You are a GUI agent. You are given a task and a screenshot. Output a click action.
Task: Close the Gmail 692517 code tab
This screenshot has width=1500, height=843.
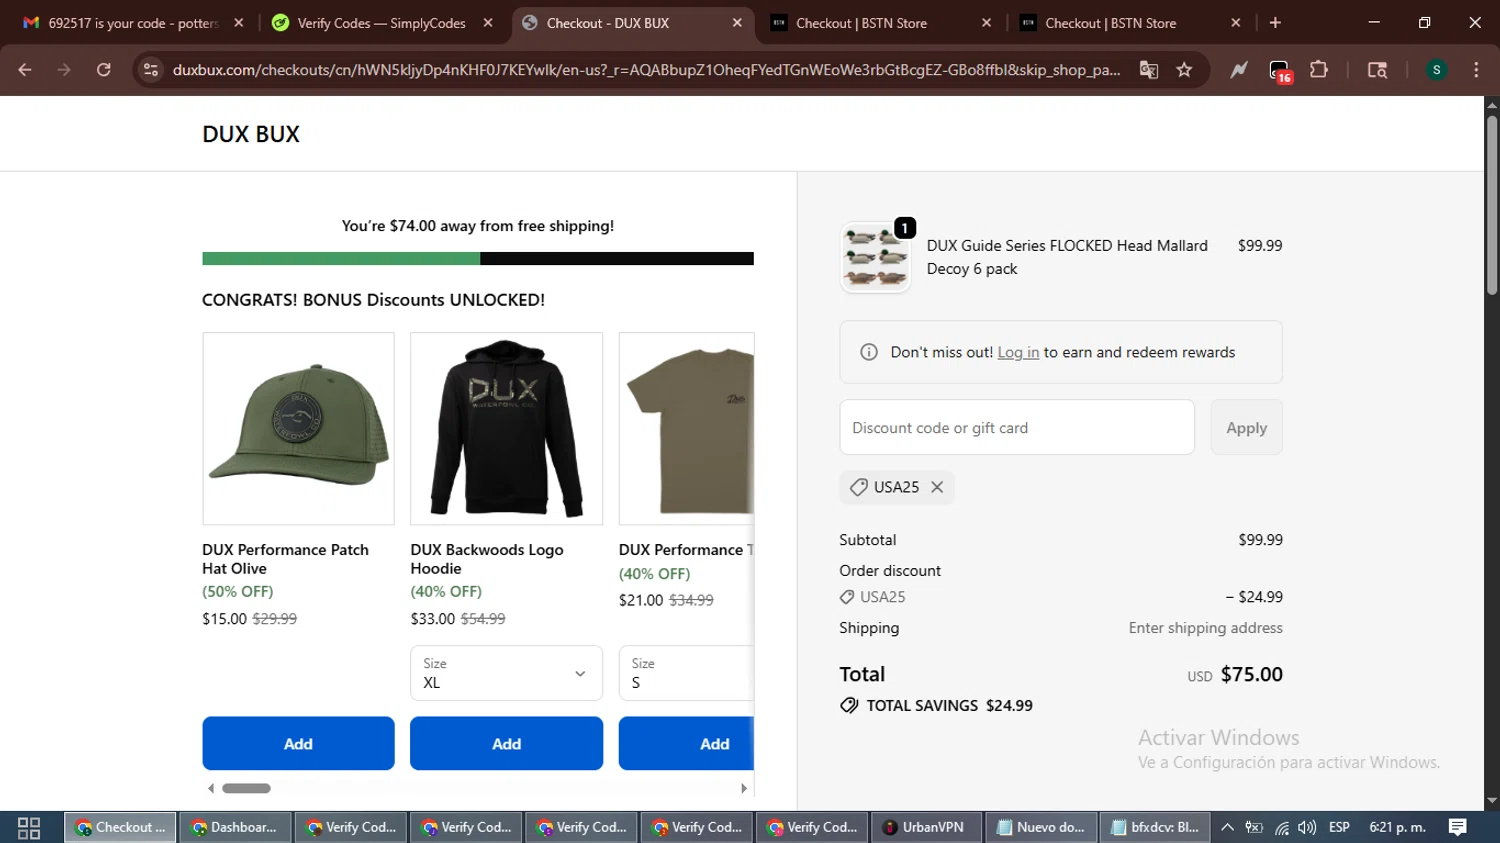click(x=238, y=22)
